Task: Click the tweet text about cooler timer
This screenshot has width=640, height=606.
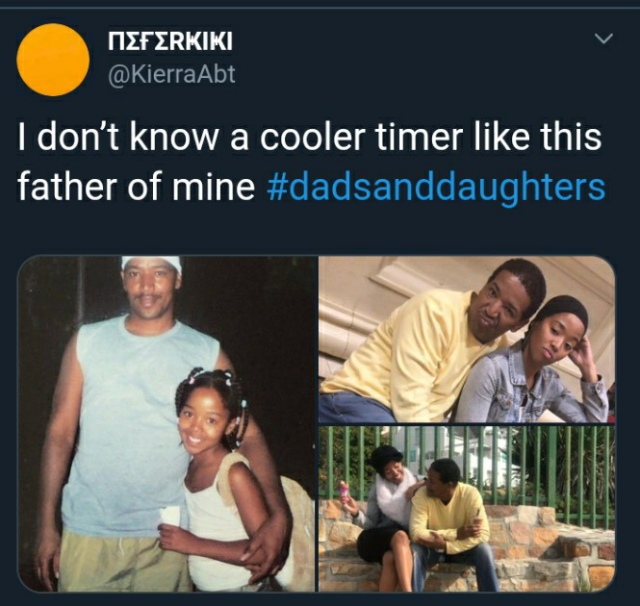Action: click(311, 162)
